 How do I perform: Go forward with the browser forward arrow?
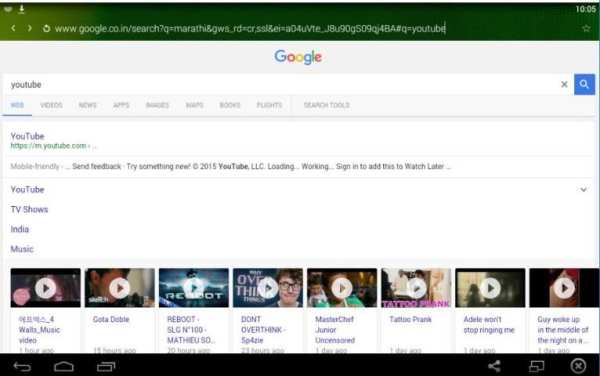click(30, 28)
